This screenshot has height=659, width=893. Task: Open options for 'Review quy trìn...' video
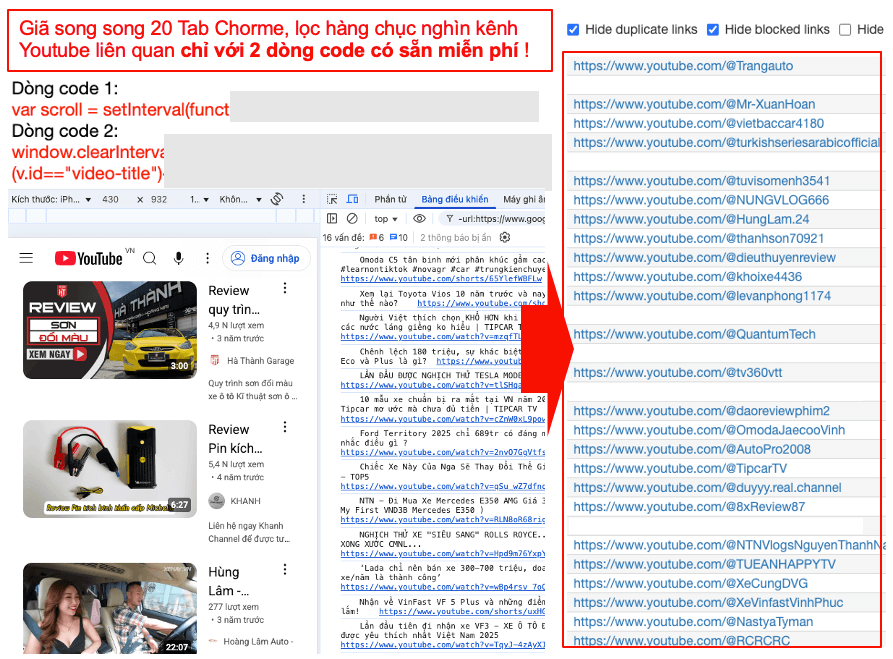tap(285, 288)
